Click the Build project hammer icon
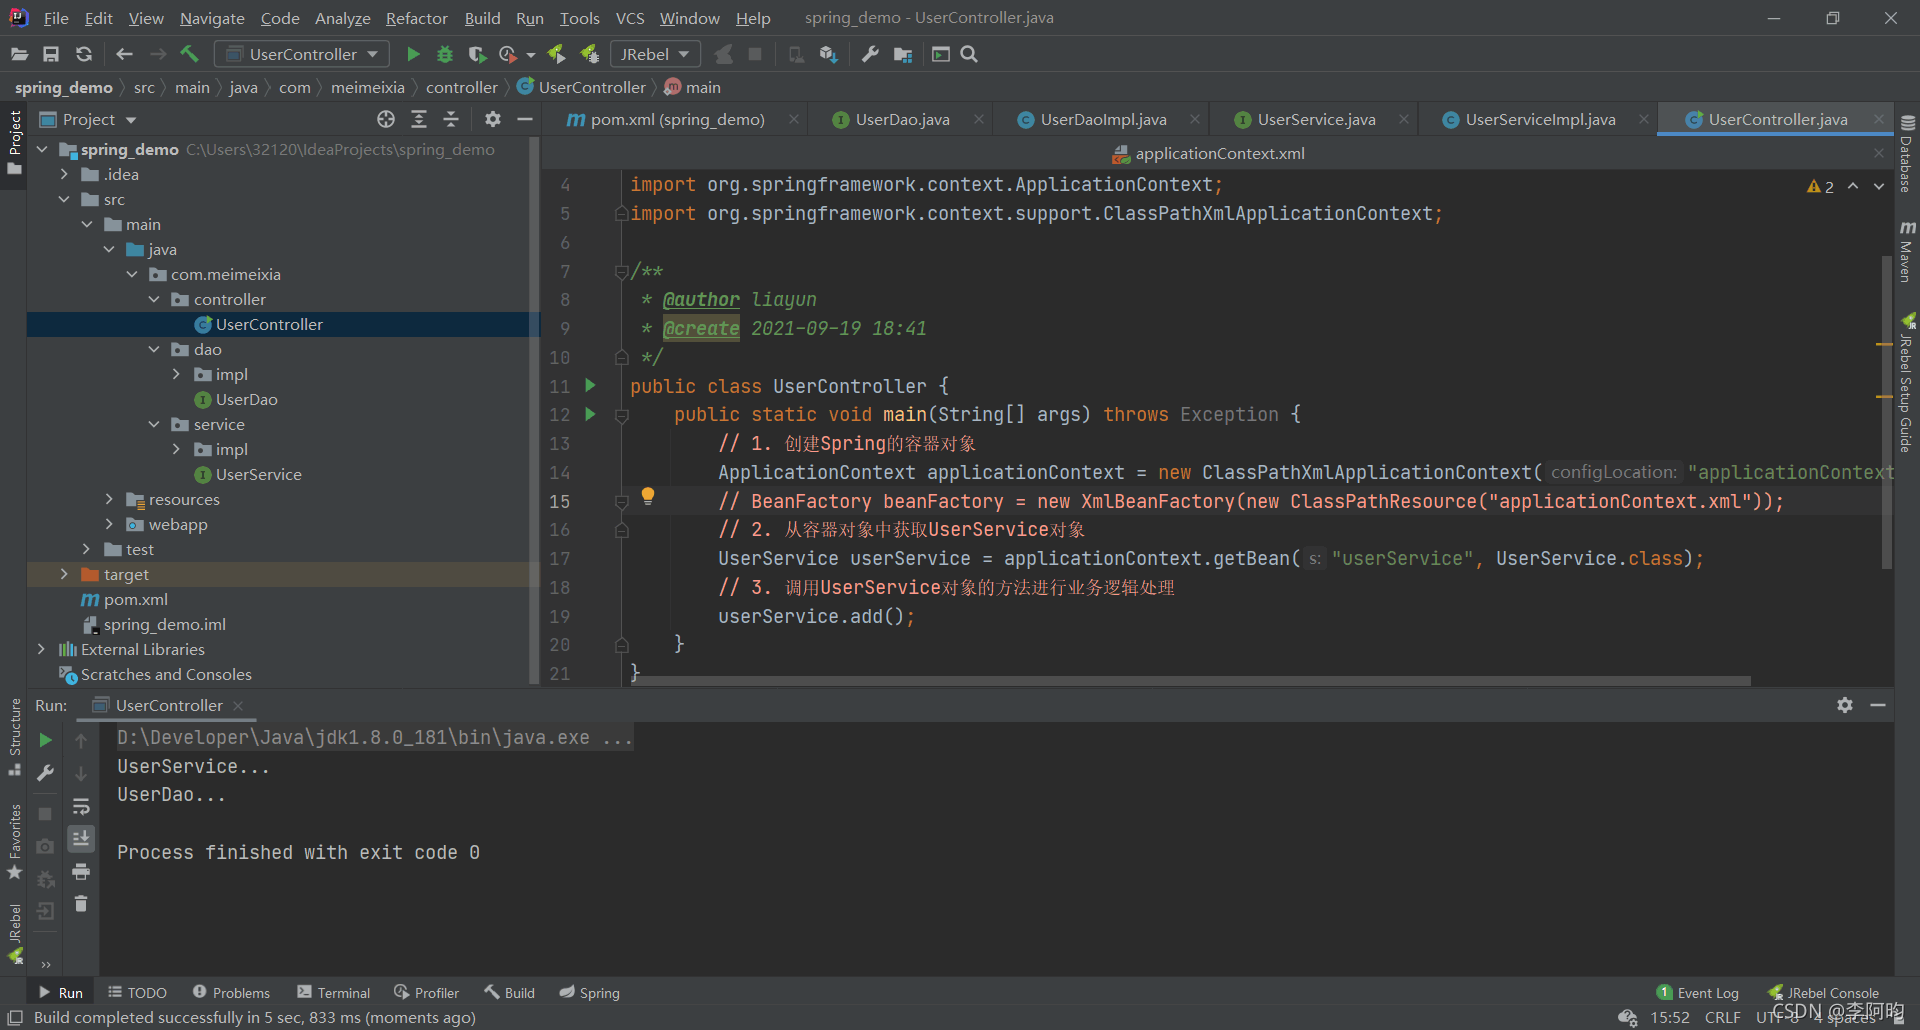The image size is (1920, 1030). [190, 54]
